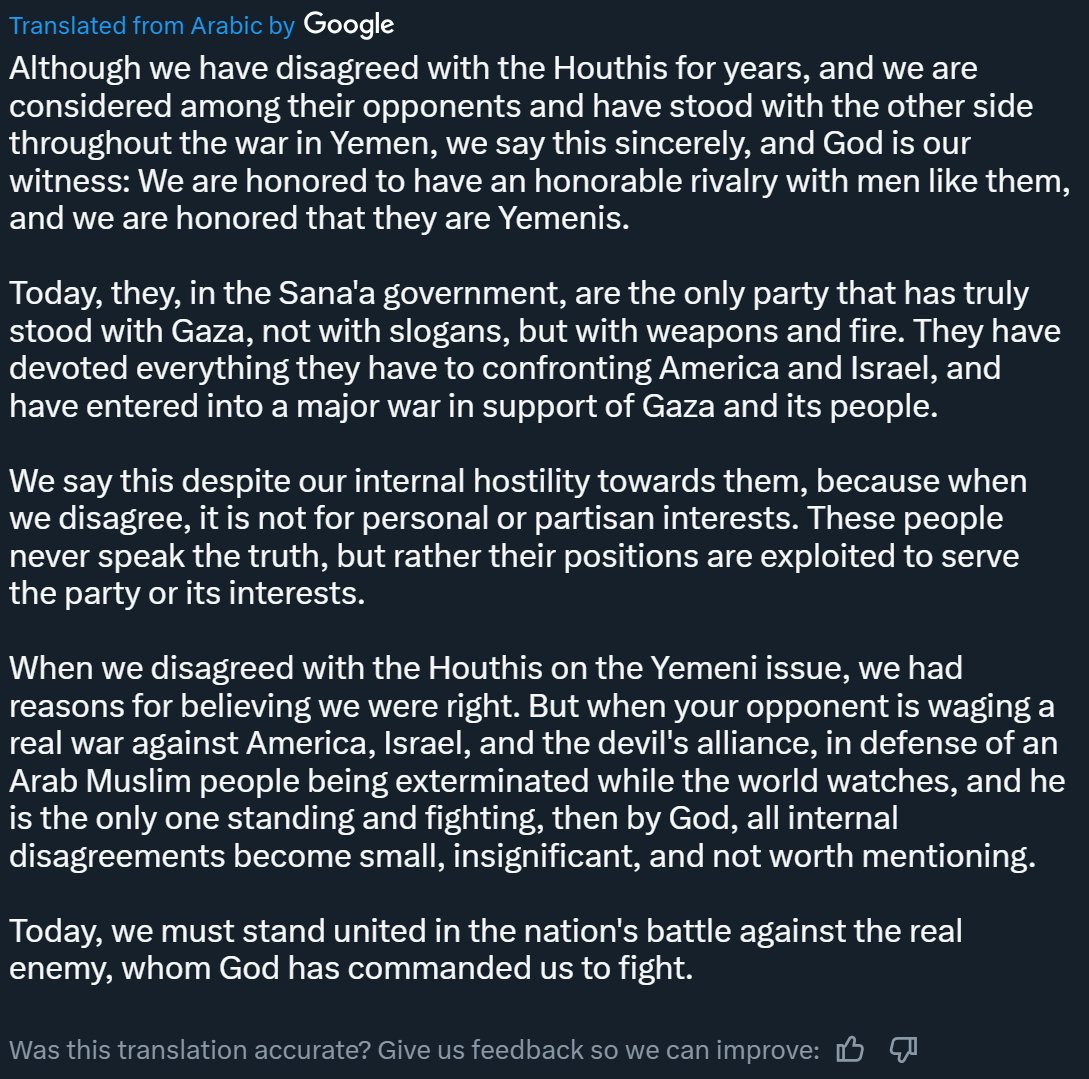1089x1079 pixels.
Task: Click the thumbs up translation feedback icon
Action: [849, 1049]
